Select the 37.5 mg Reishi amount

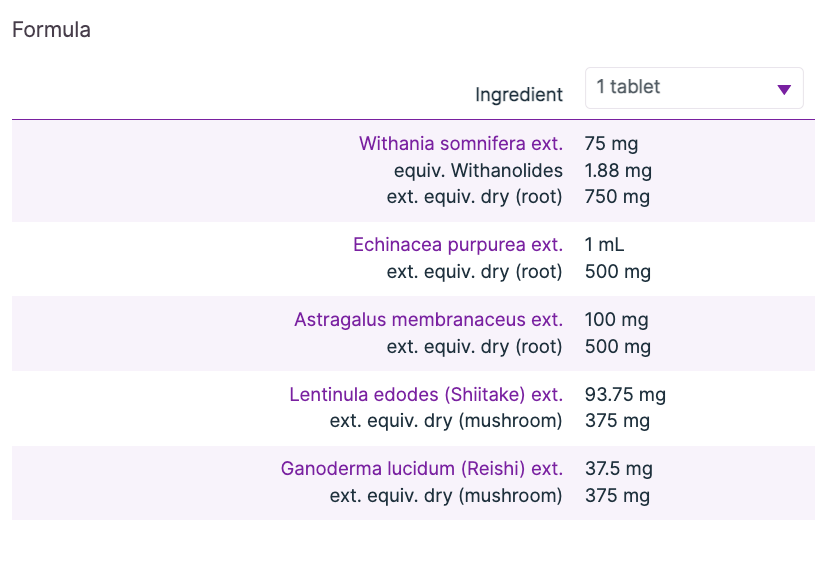click(x=618, y=469)
